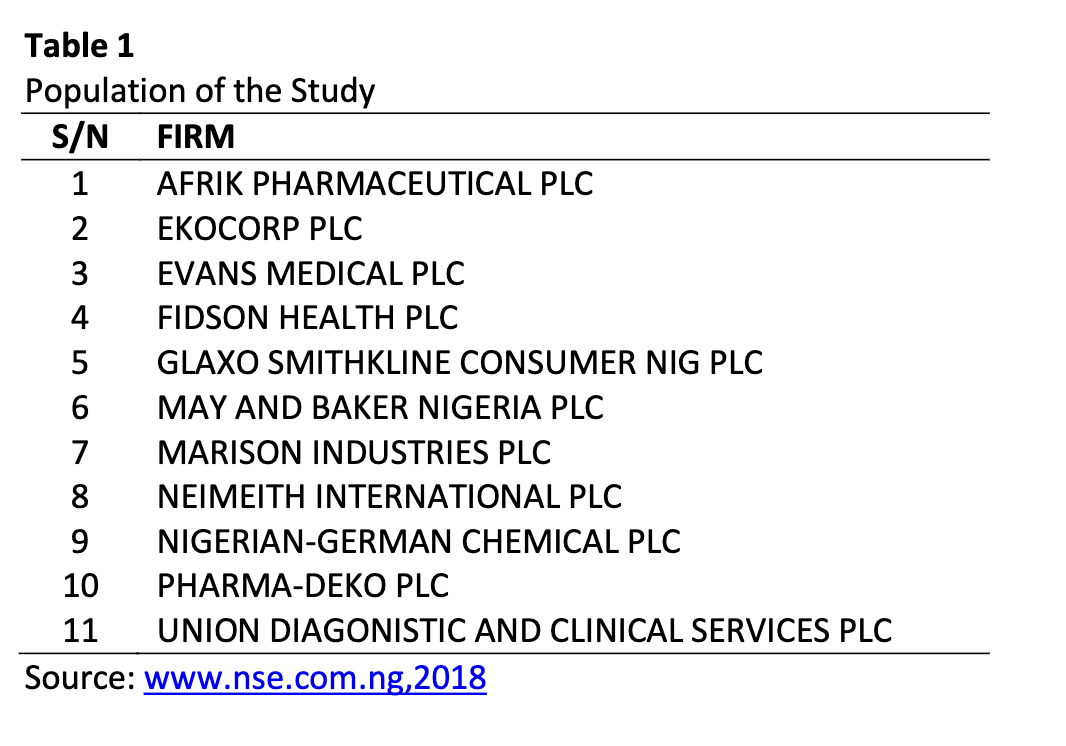Screen dimensions: 1066x746
Task: Open the www.nse.com.ng,2018 source link
Action: 315,679
